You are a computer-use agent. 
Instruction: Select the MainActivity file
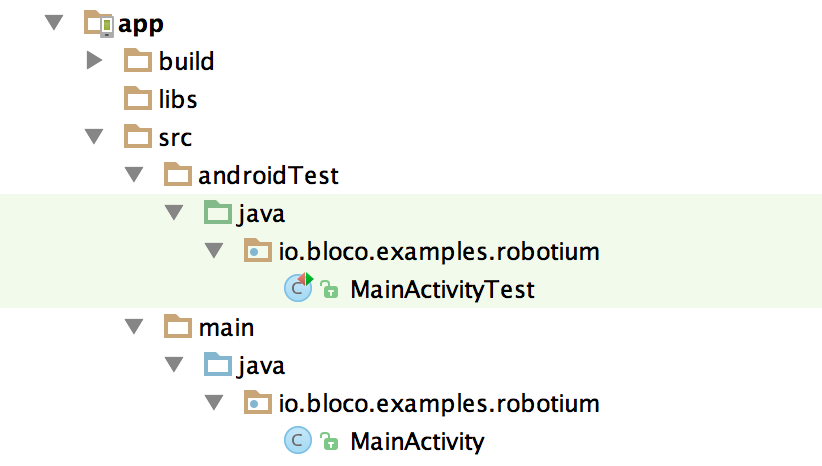(417, 441)
